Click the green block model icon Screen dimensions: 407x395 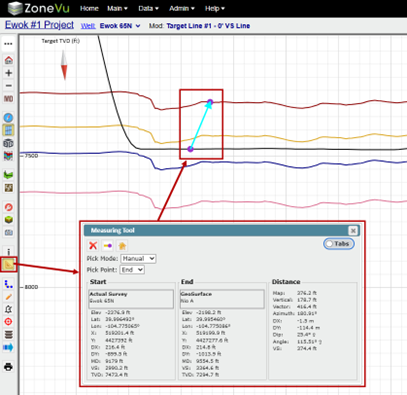(x=8, y=220)
